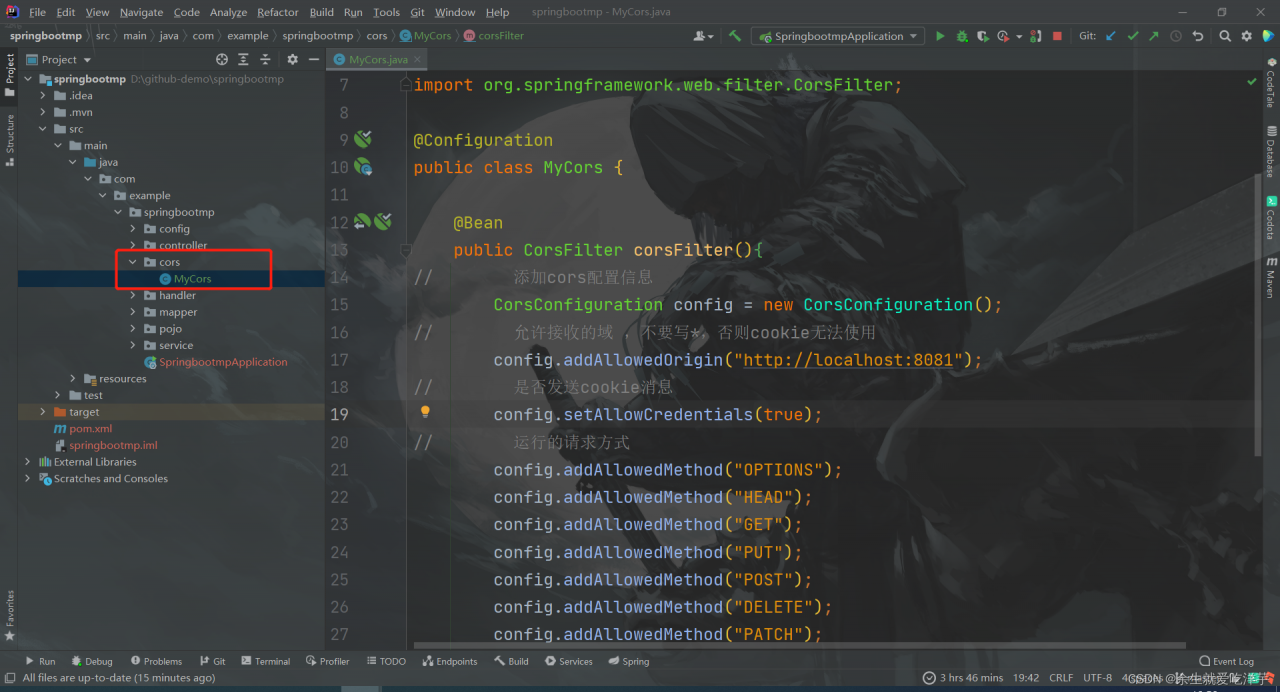Collapse the cors package folder
This screenshot has width=1280, height=692.
pos(134,262)
